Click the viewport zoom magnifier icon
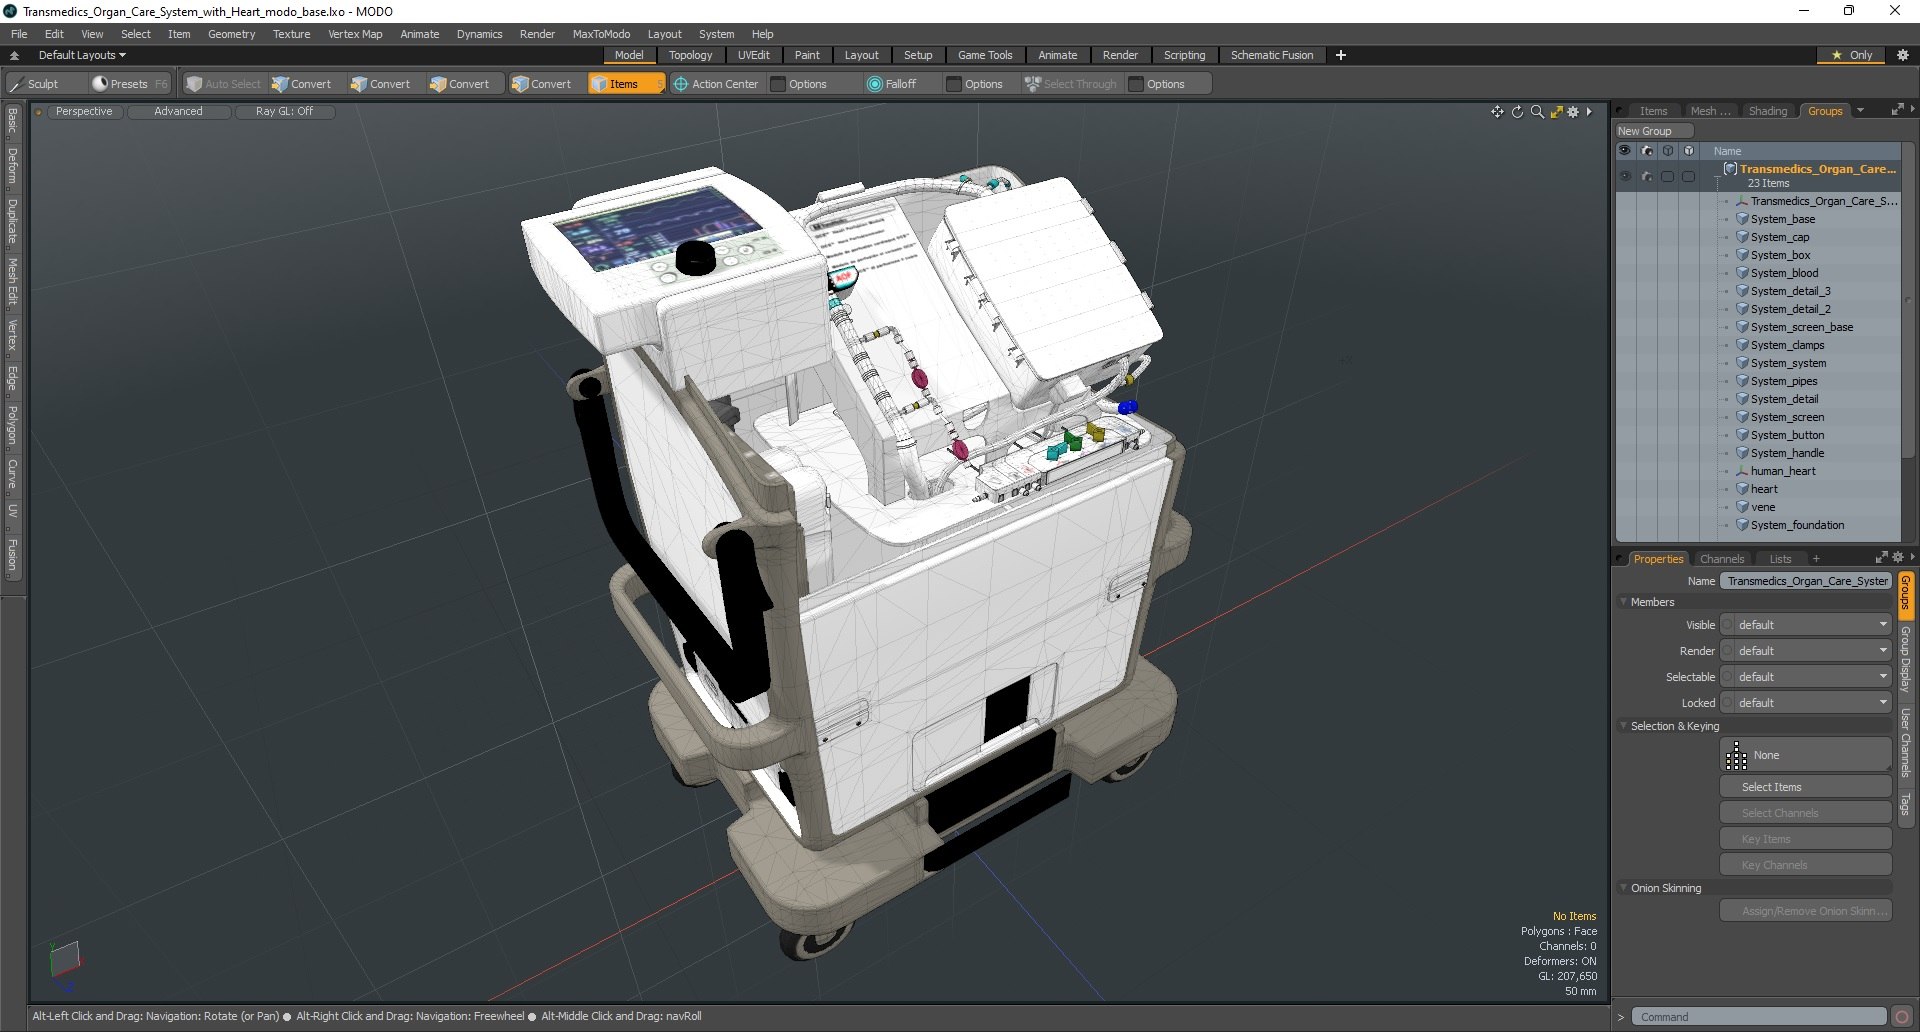The image size is (1920, 1032). click(1537, 112)
